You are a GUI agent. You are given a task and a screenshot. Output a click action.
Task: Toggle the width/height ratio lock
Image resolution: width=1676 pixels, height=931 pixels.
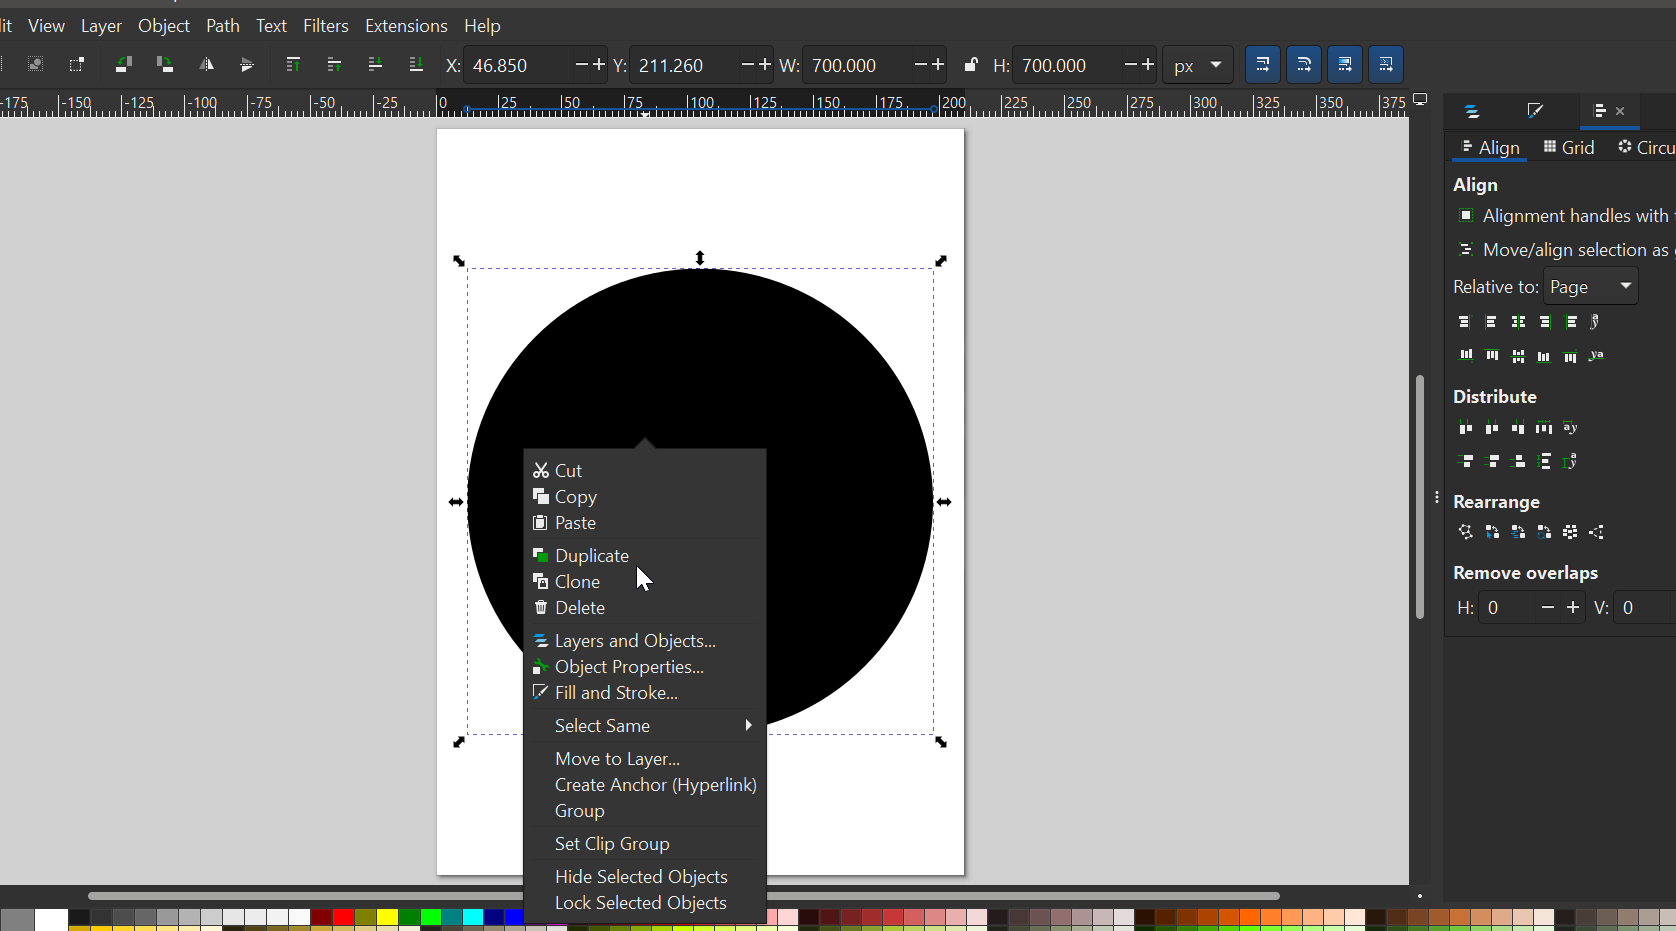(x=970, y=65)
